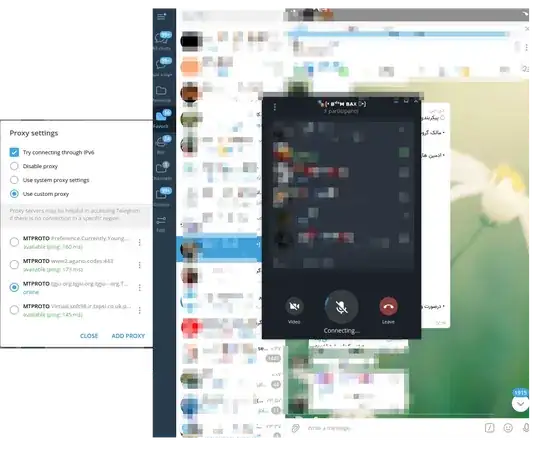Viewport: 540px width, 450px height.
Task: Open the hamburger main menu in sidebar
Action: coord(161,16)
